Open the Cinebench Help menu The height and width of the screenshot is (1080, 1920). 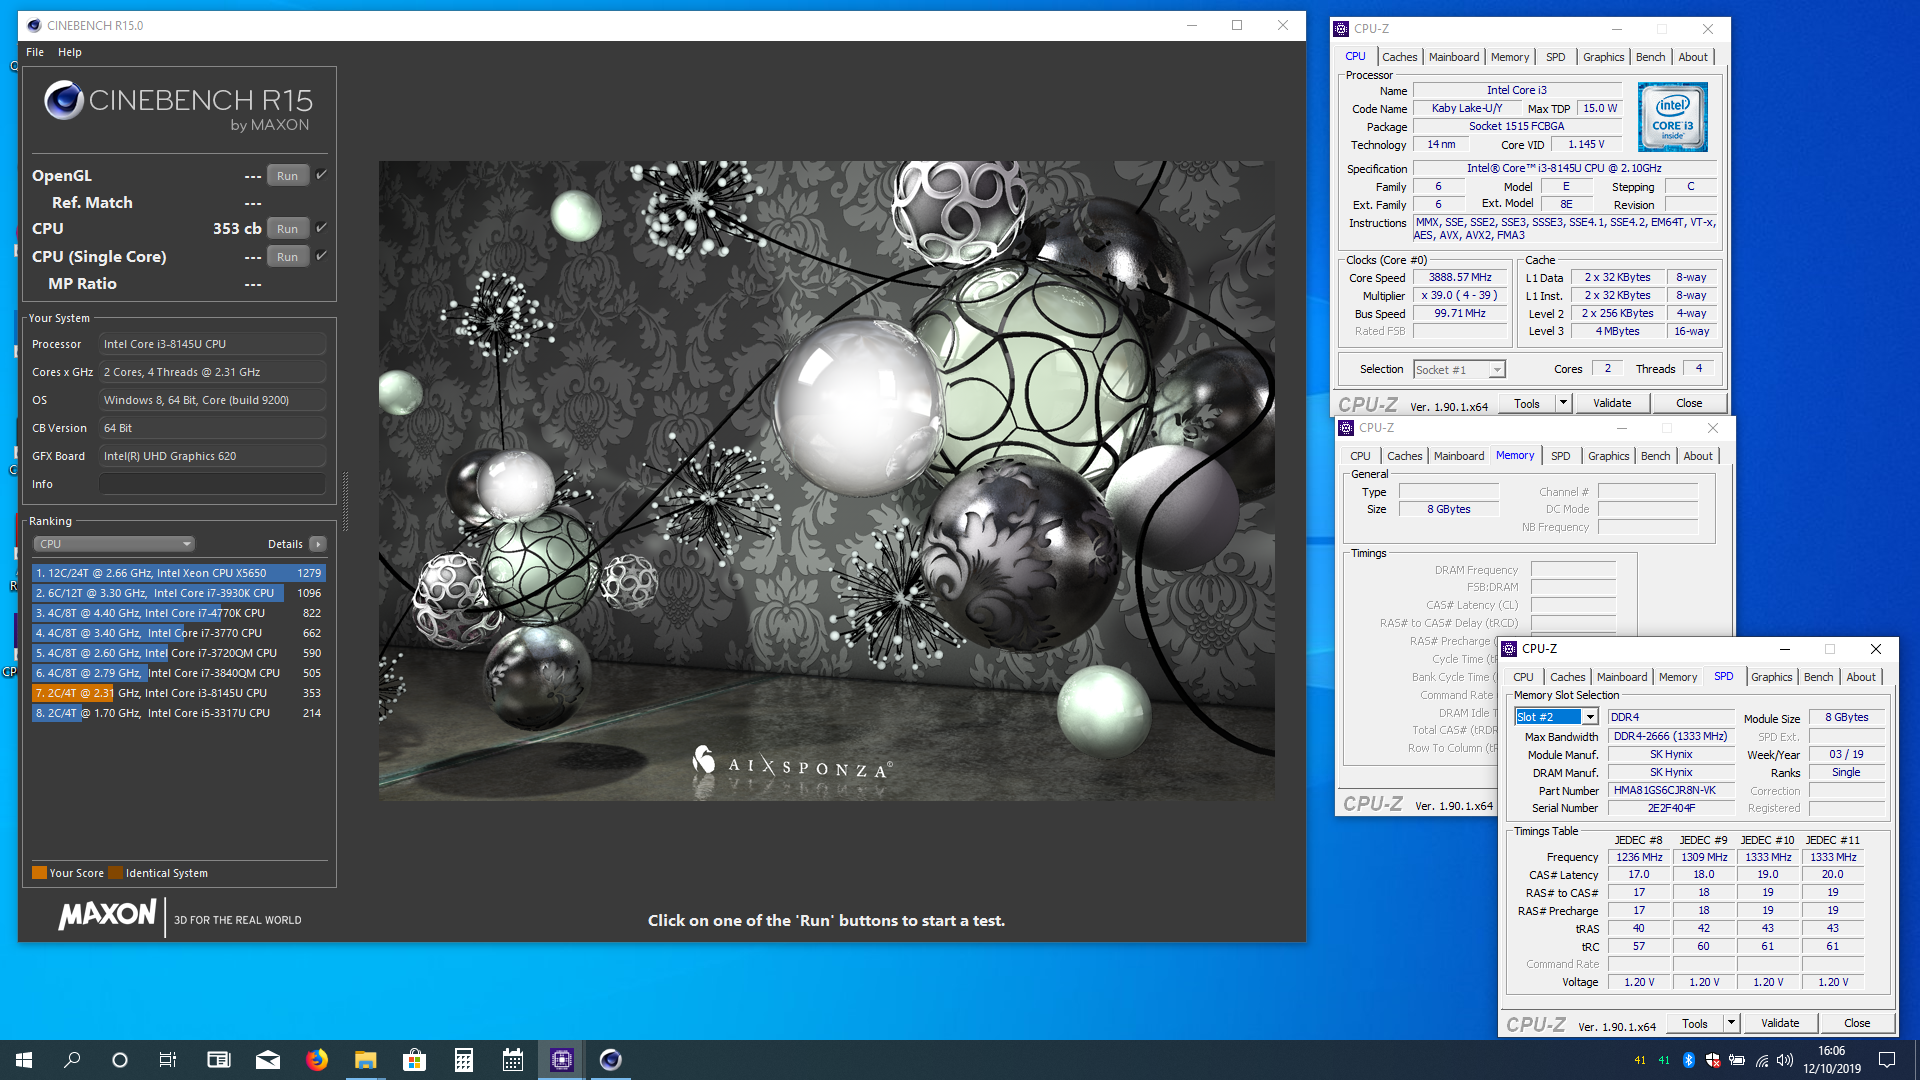pyautogui.click(x=70, y=52)
